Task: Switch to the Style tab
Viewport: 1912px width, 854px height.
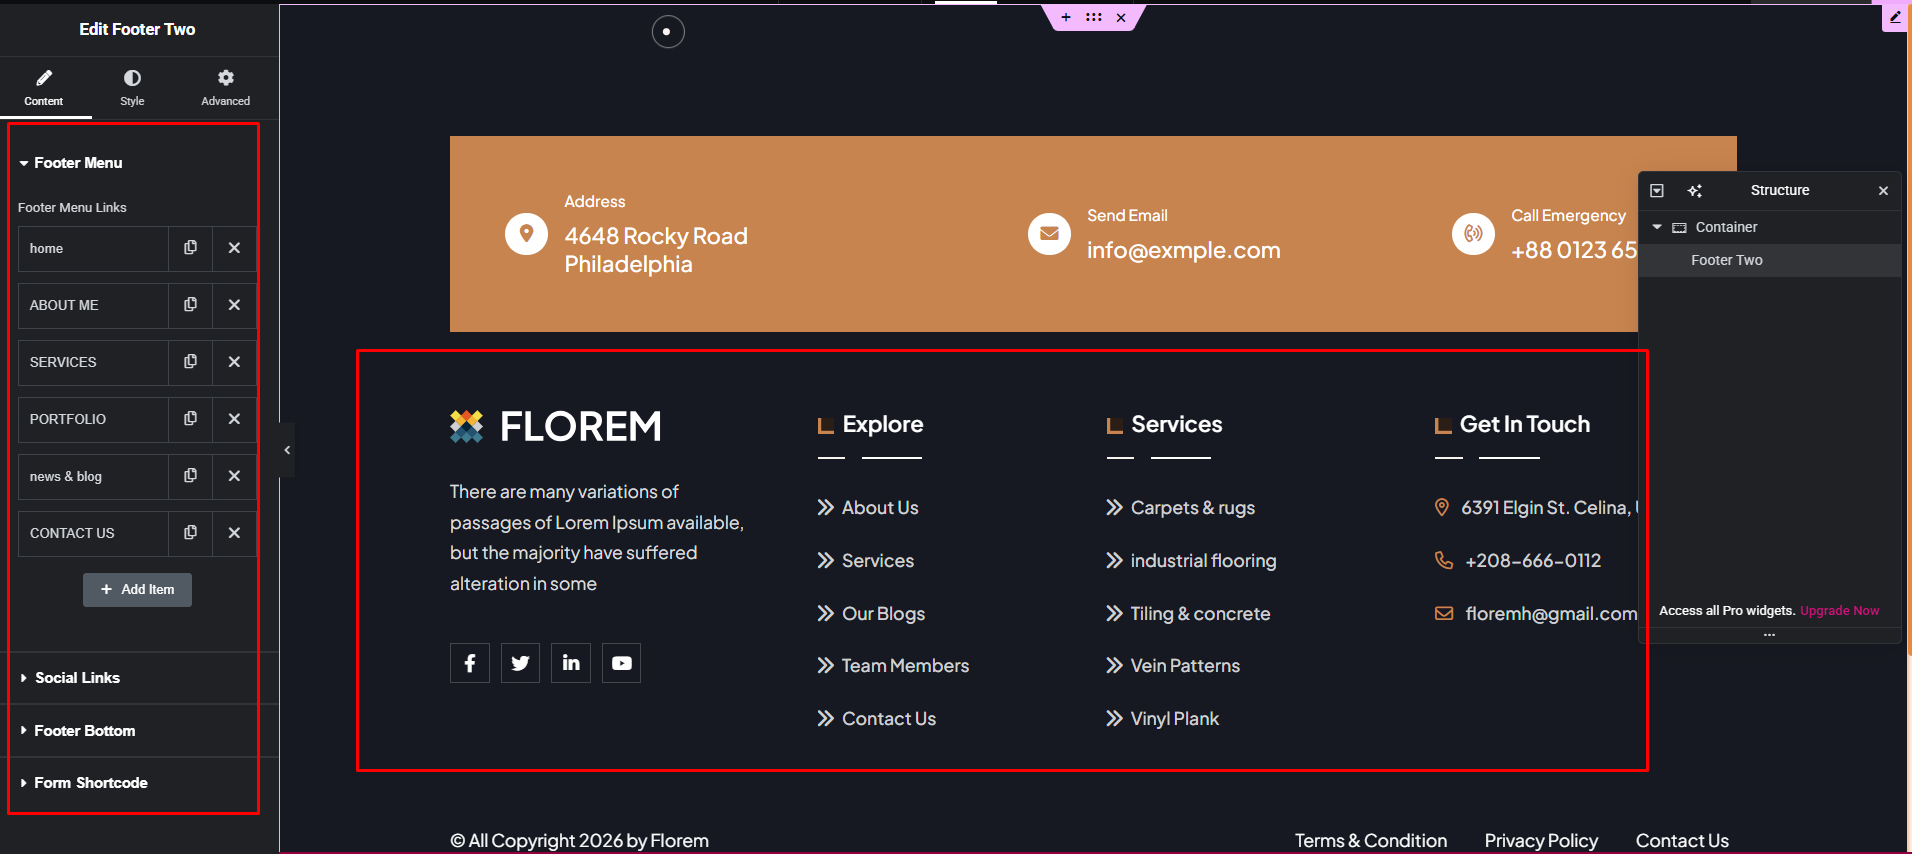Action: tap(132, 87)
